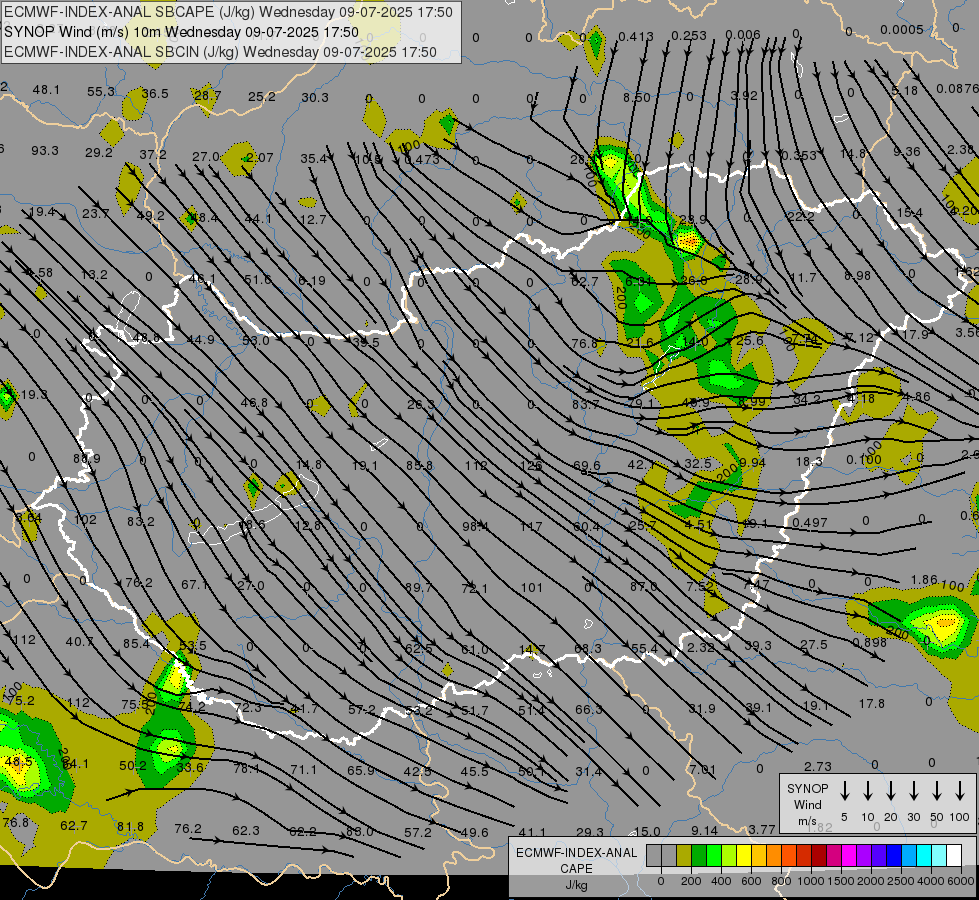
Task: Click the map value 3.92
Action: click(744, 96)
